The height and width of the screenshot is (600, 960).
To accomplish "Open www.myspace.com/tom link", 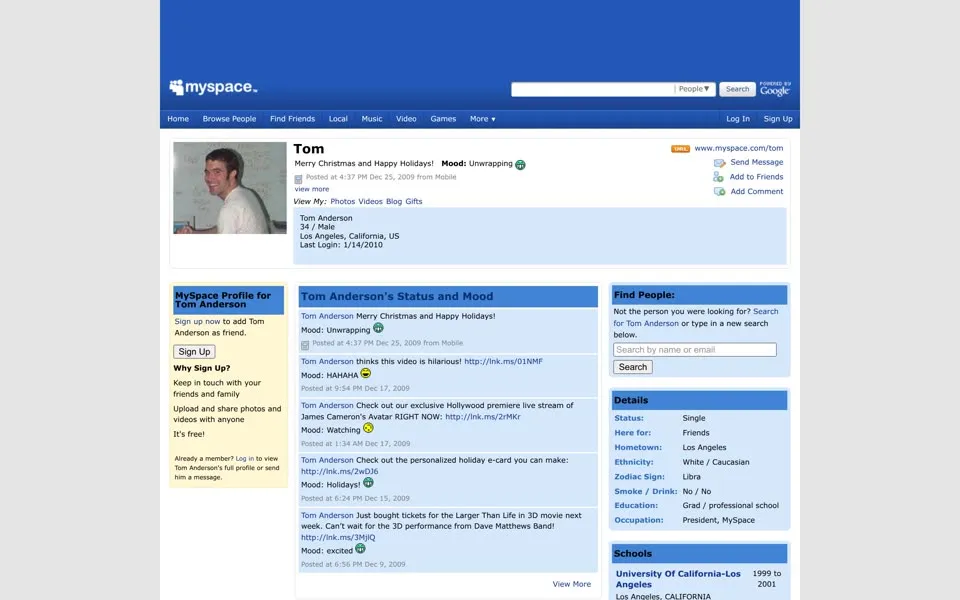I will pos(738,148).
